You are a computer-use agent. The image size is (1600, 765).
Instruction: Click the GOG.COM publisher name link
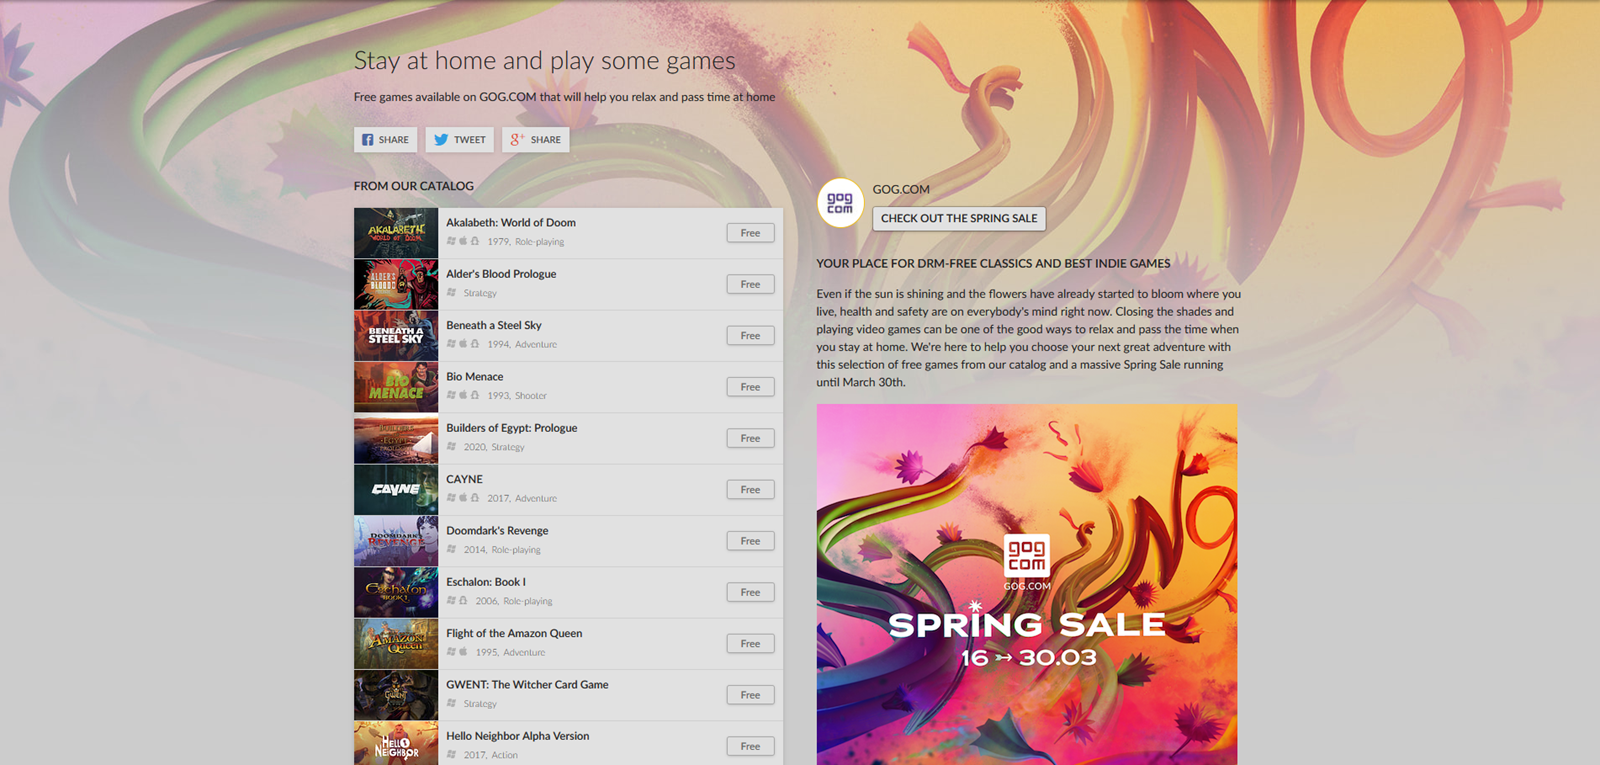pyautogui.click(x=901, y=189)
